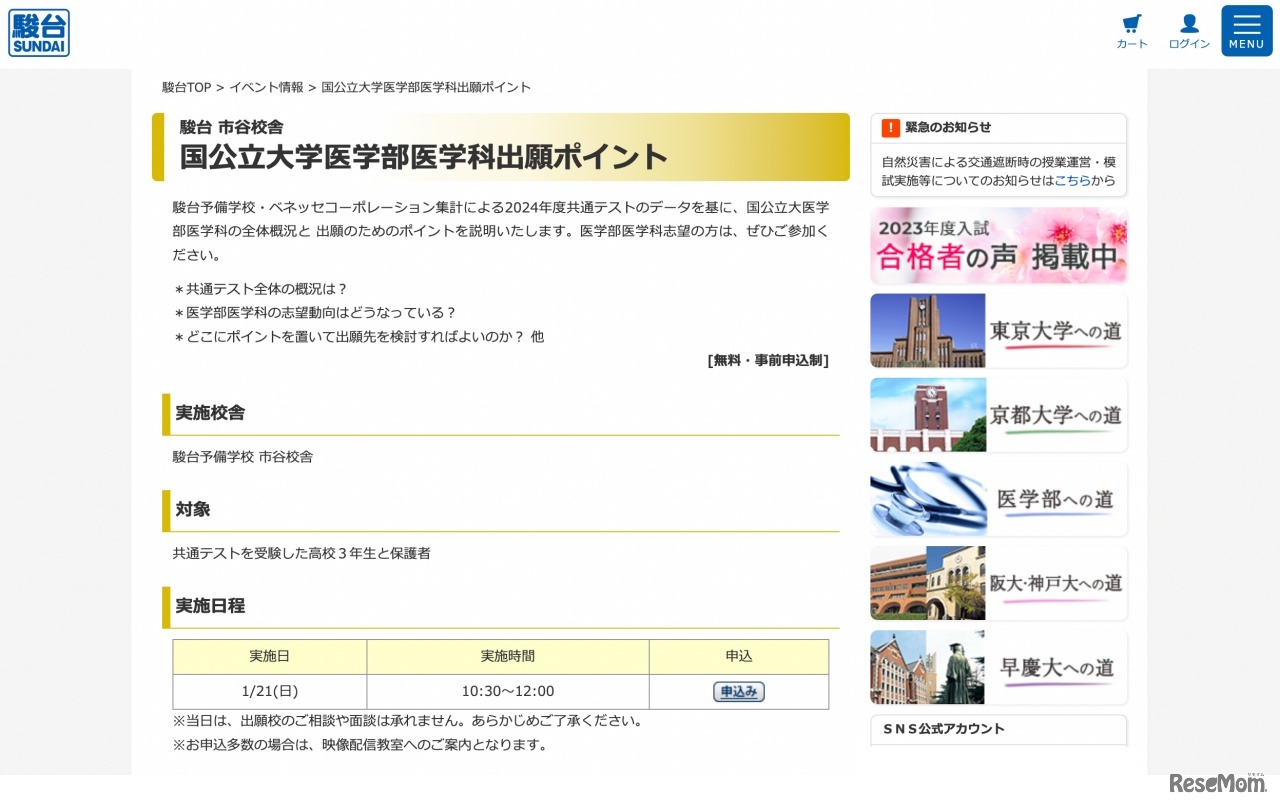This screenshot has height=806, width=1280.
Task: Click the 東京大学への道 campus banner
Action: pyautogui.click(x=997, y=330)
